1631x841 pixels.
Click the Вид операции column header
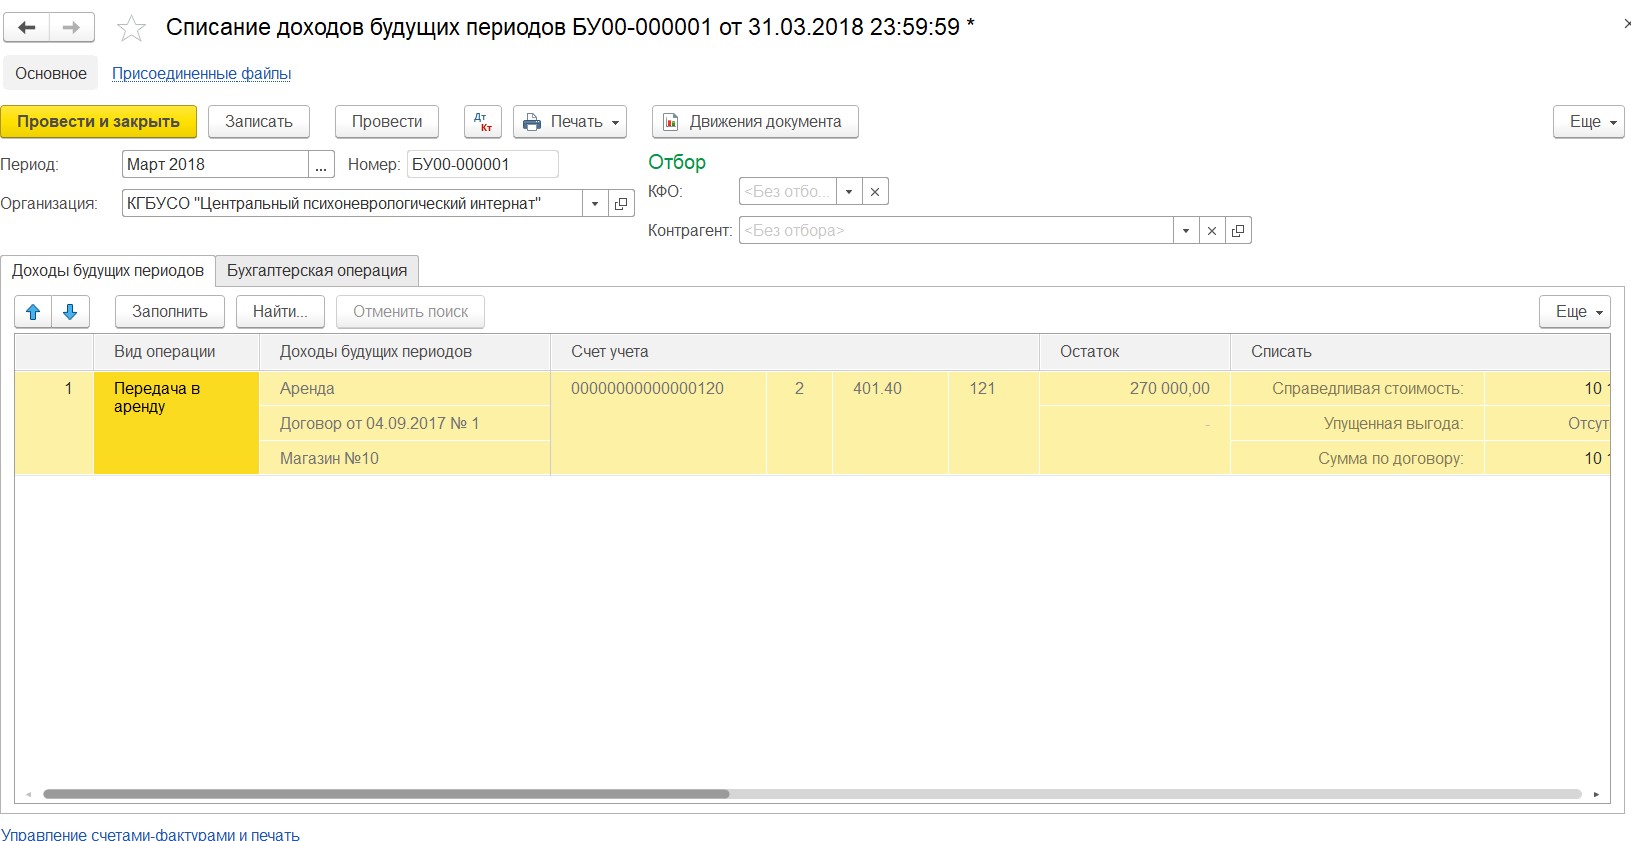tap(176, 352)
